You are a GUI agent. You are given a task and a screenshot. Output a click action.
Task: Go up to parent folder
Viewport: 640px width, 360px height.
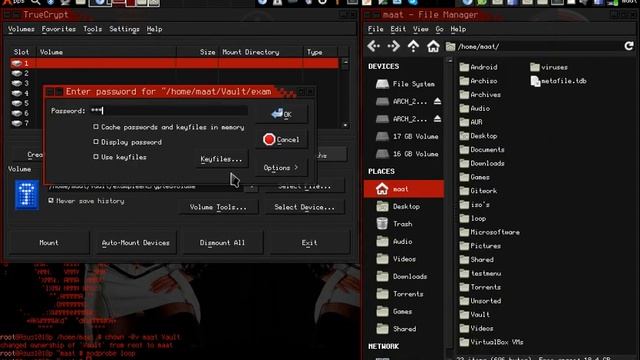point(413,46)
